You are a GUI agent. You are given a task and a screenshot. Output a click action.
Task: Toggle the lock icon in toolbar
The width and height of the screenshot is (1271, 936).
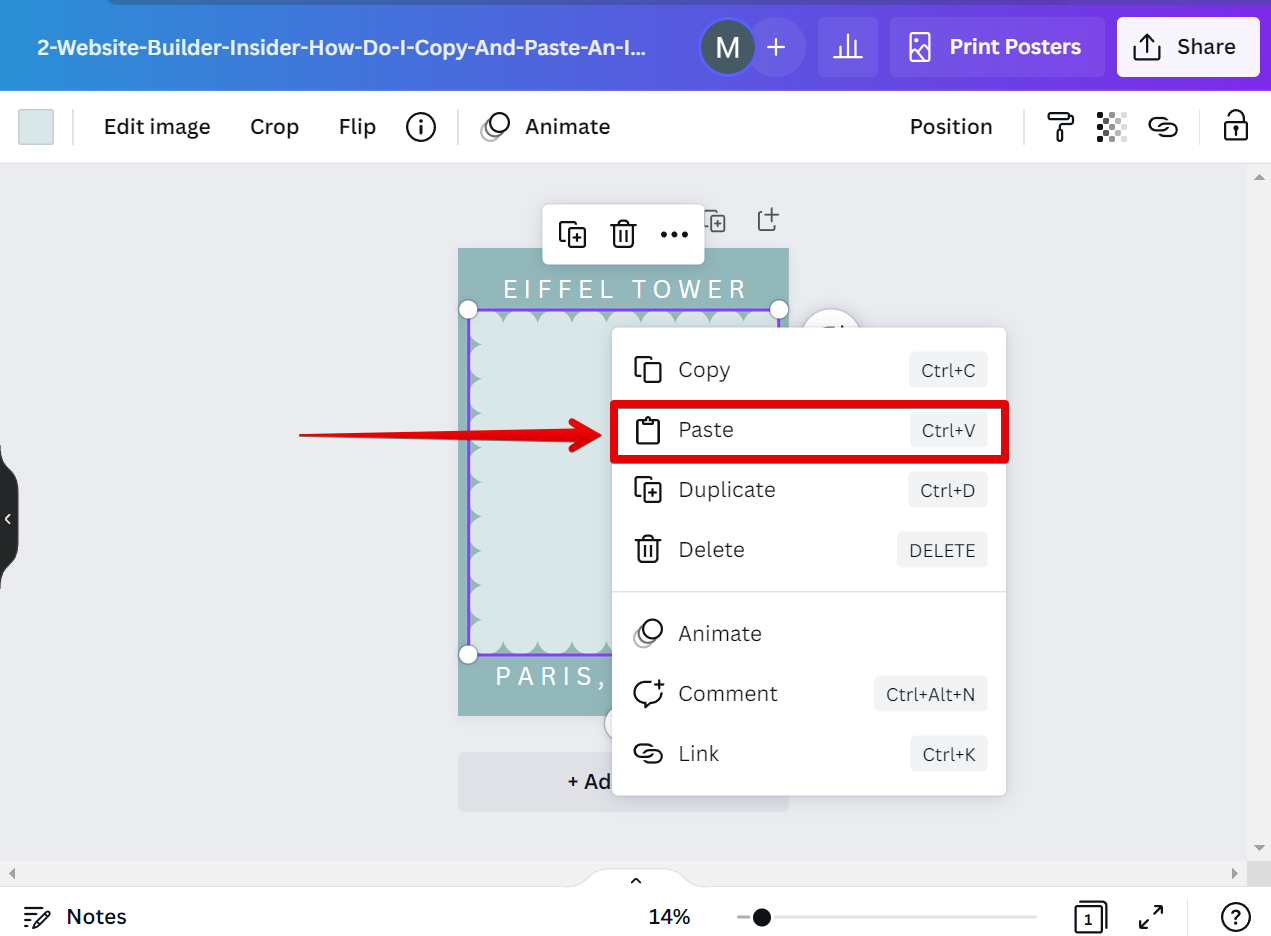(1236, 127)
